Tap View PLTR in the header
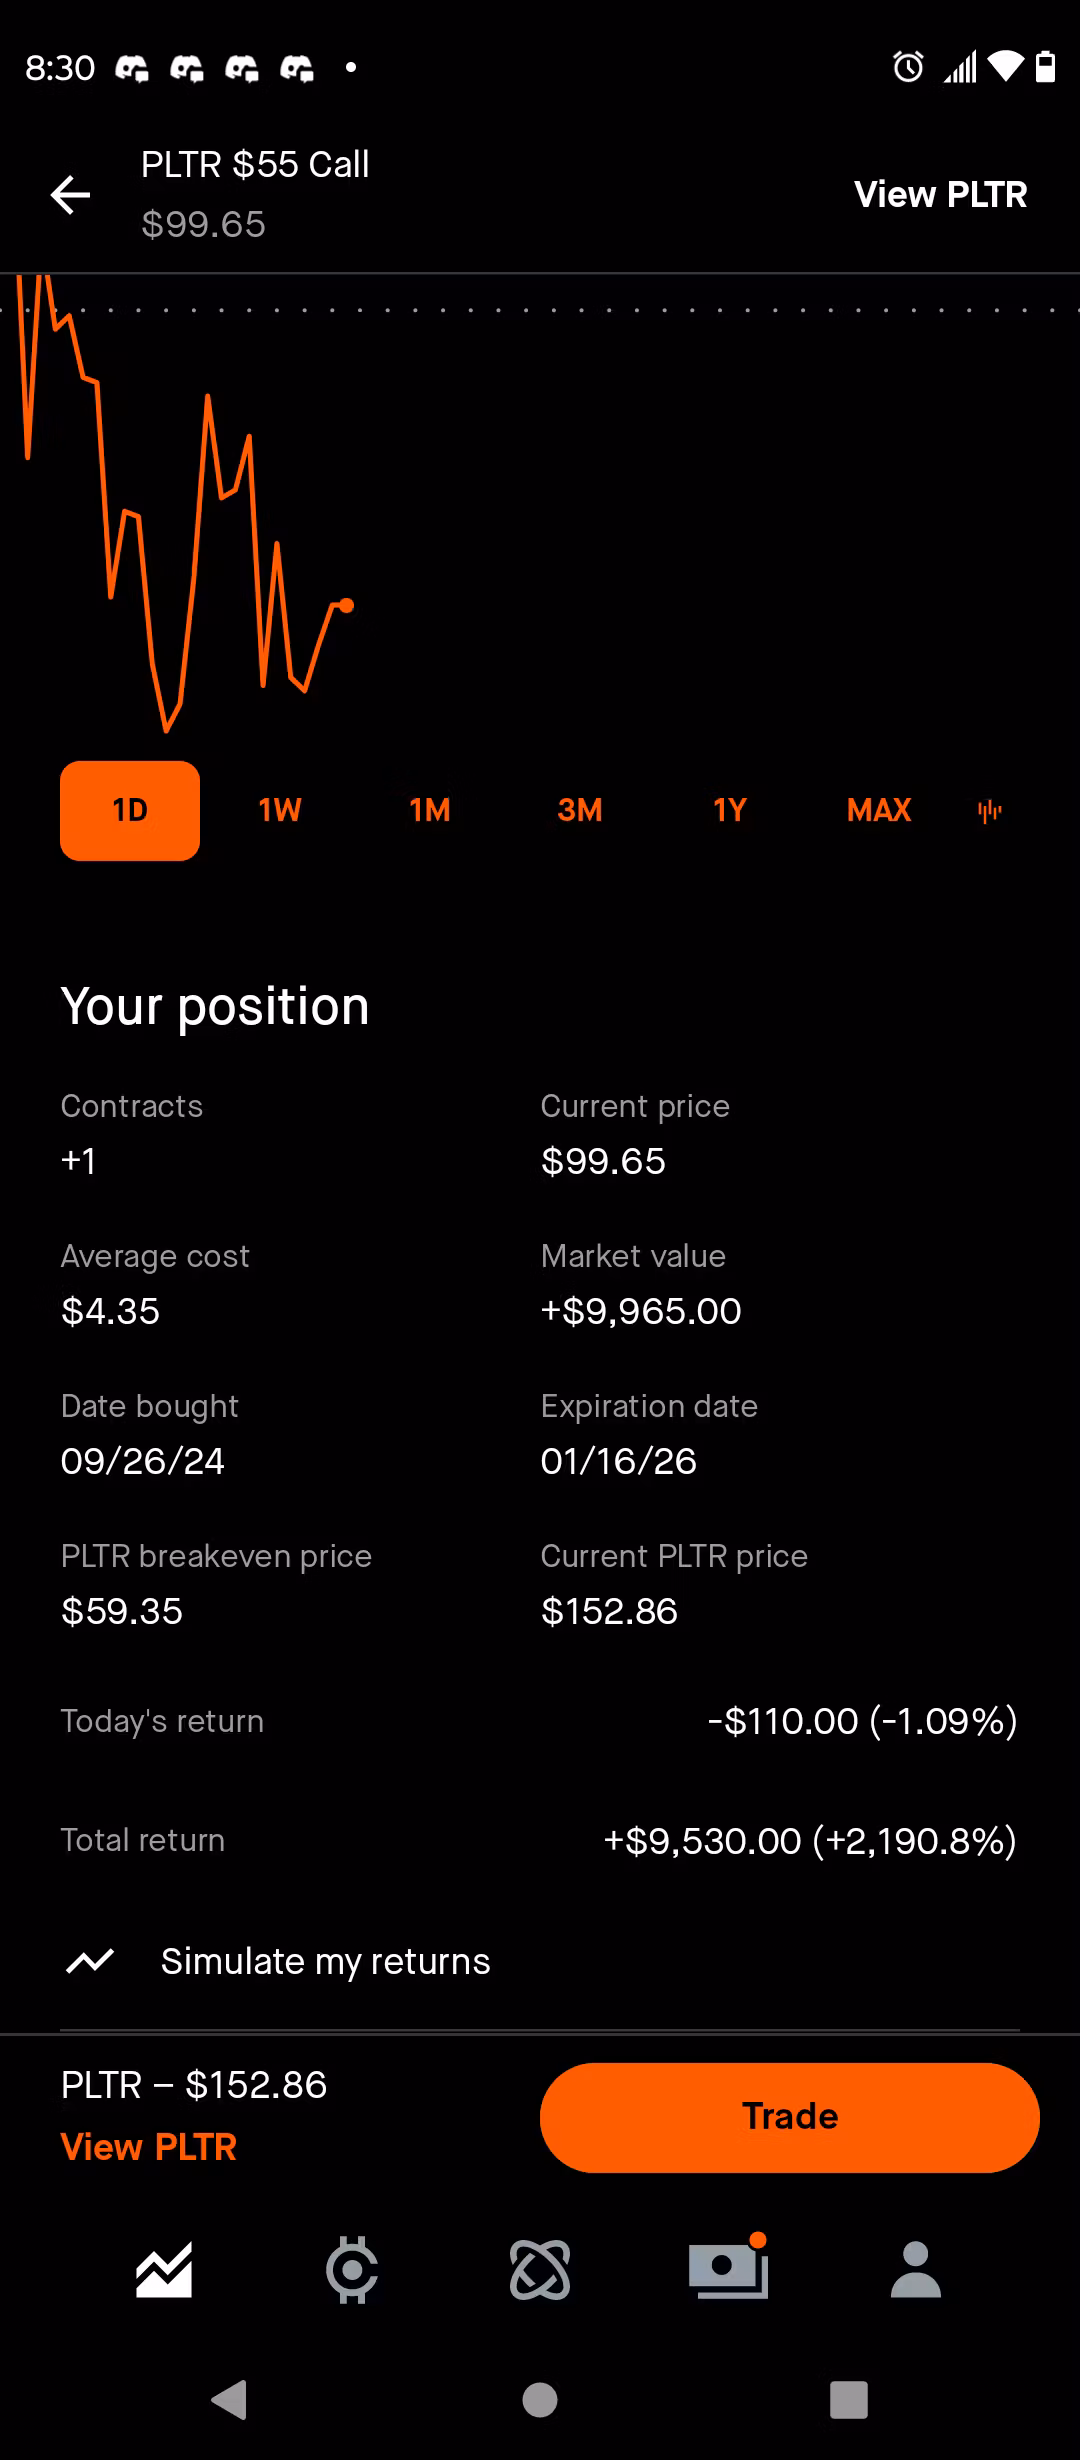The height and width of the screenshot is (2460, 1080). pyautogui.click(x=940, y=194)
